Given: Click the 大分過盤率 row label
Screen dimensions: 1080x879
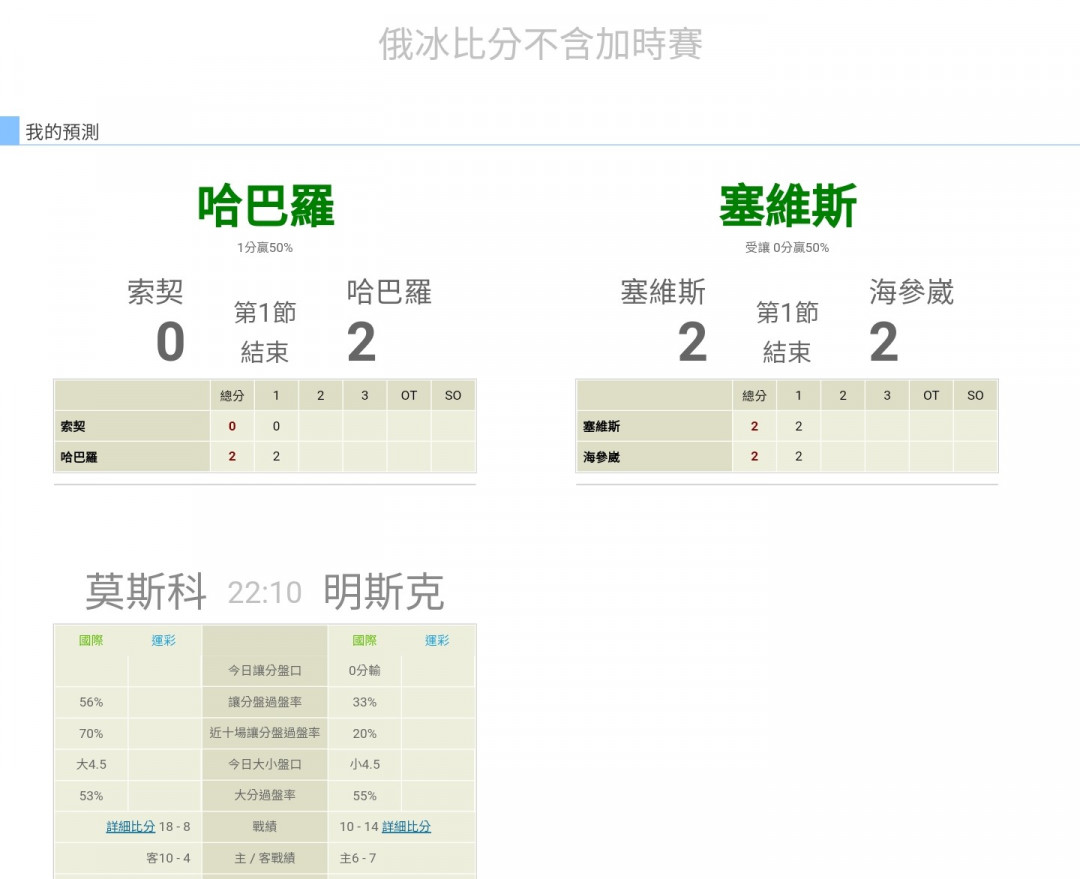Looking at the screenshot, I should point(265,796).
